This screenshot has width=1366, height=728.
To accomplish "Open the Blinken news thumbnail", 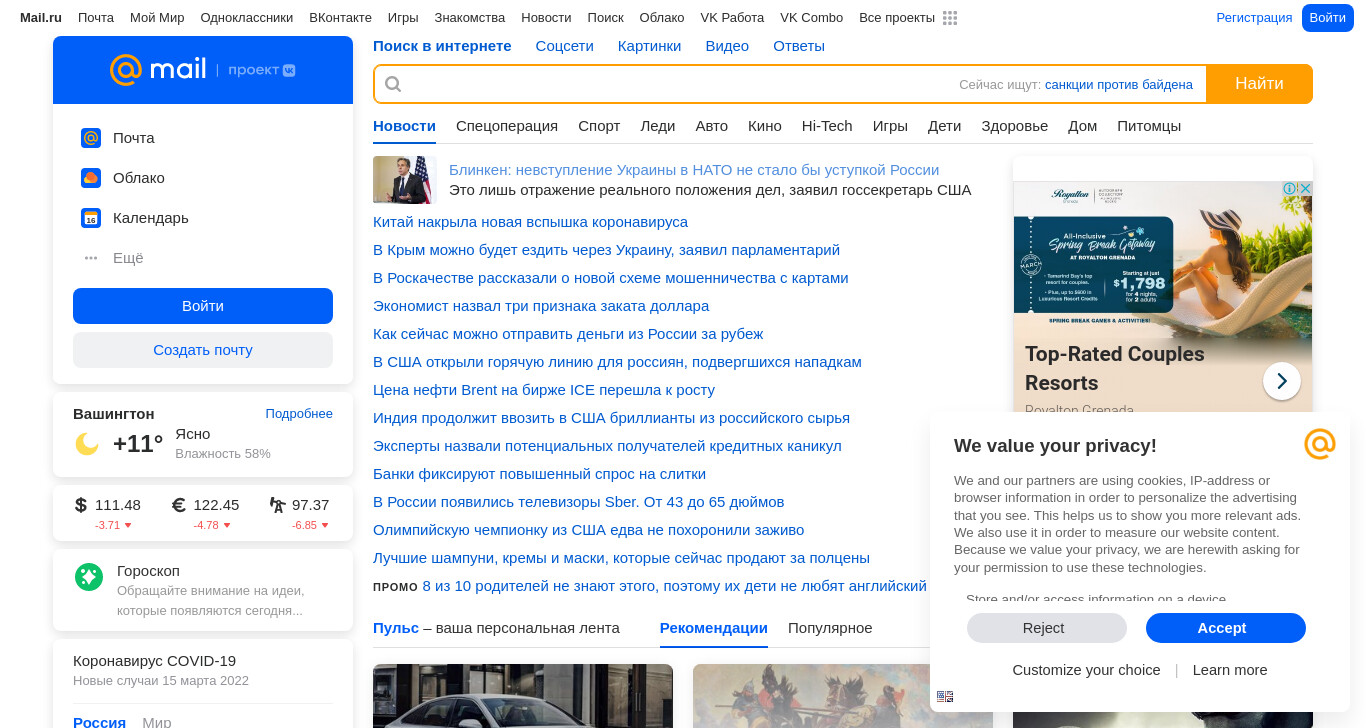I will tap(405, 180).
